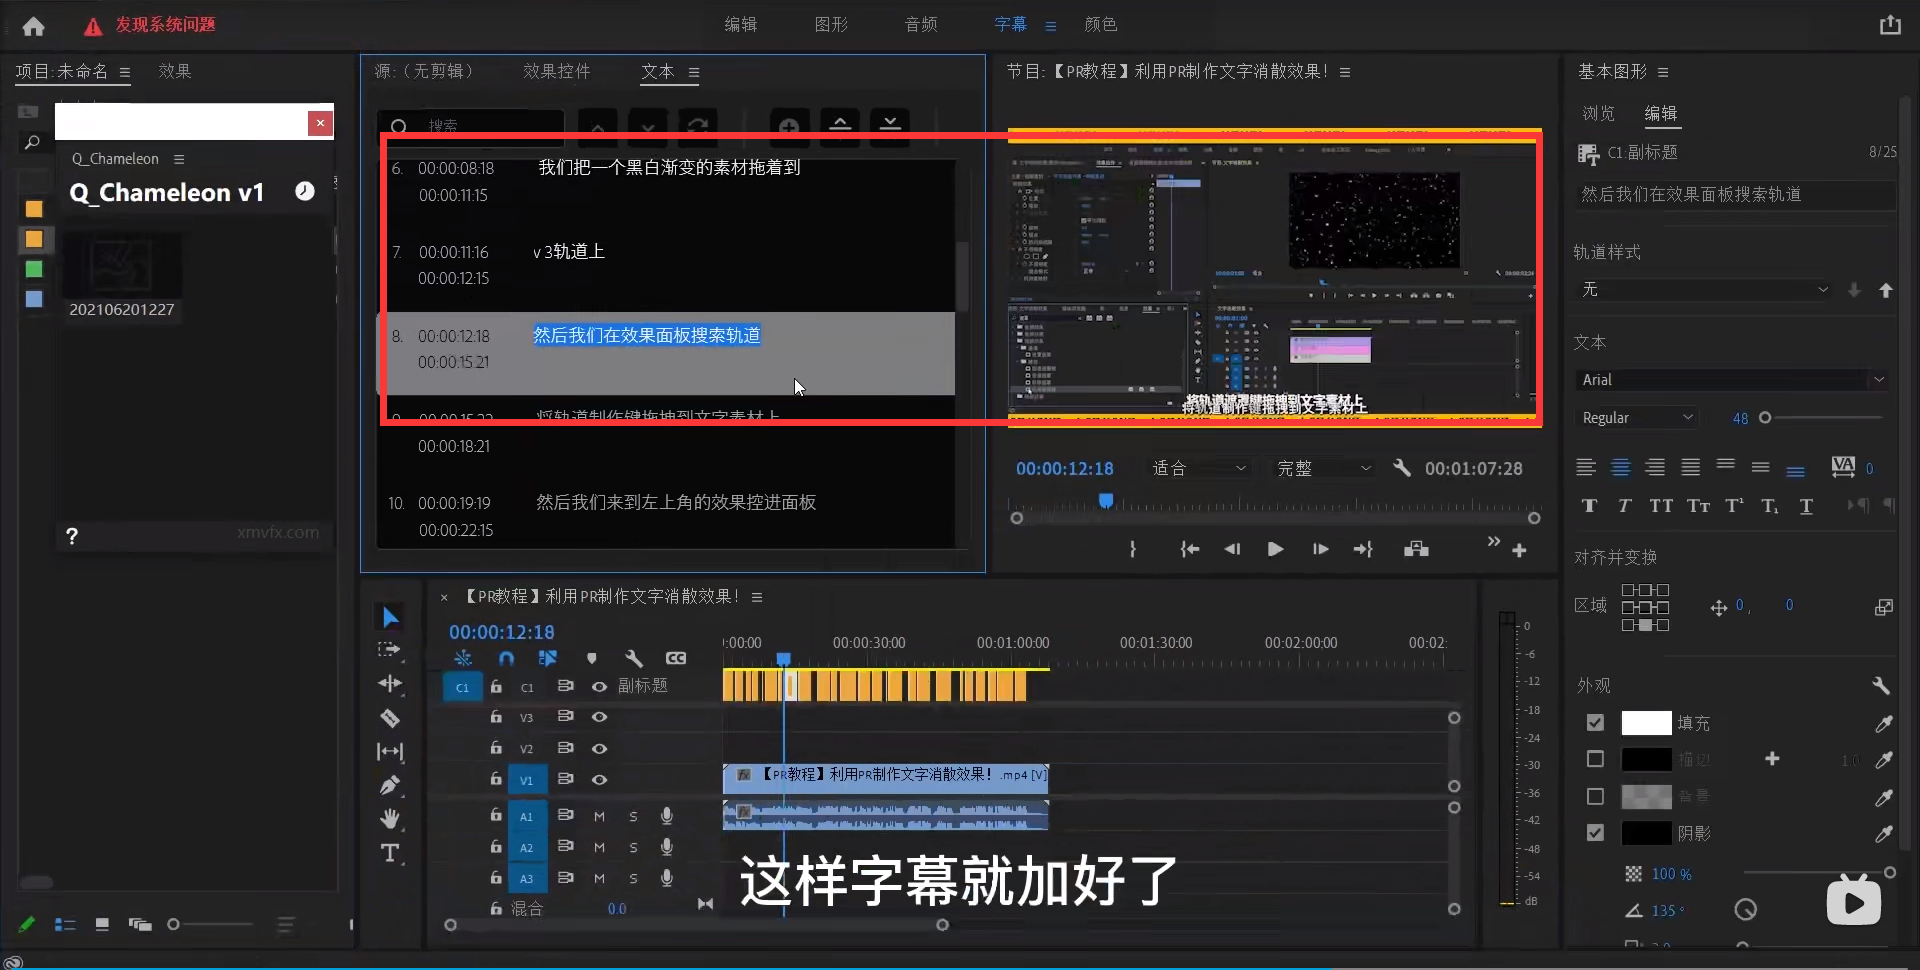Toggle the shadow checkbox
The image size is (1920, 970).
(x=1595, y=832)
